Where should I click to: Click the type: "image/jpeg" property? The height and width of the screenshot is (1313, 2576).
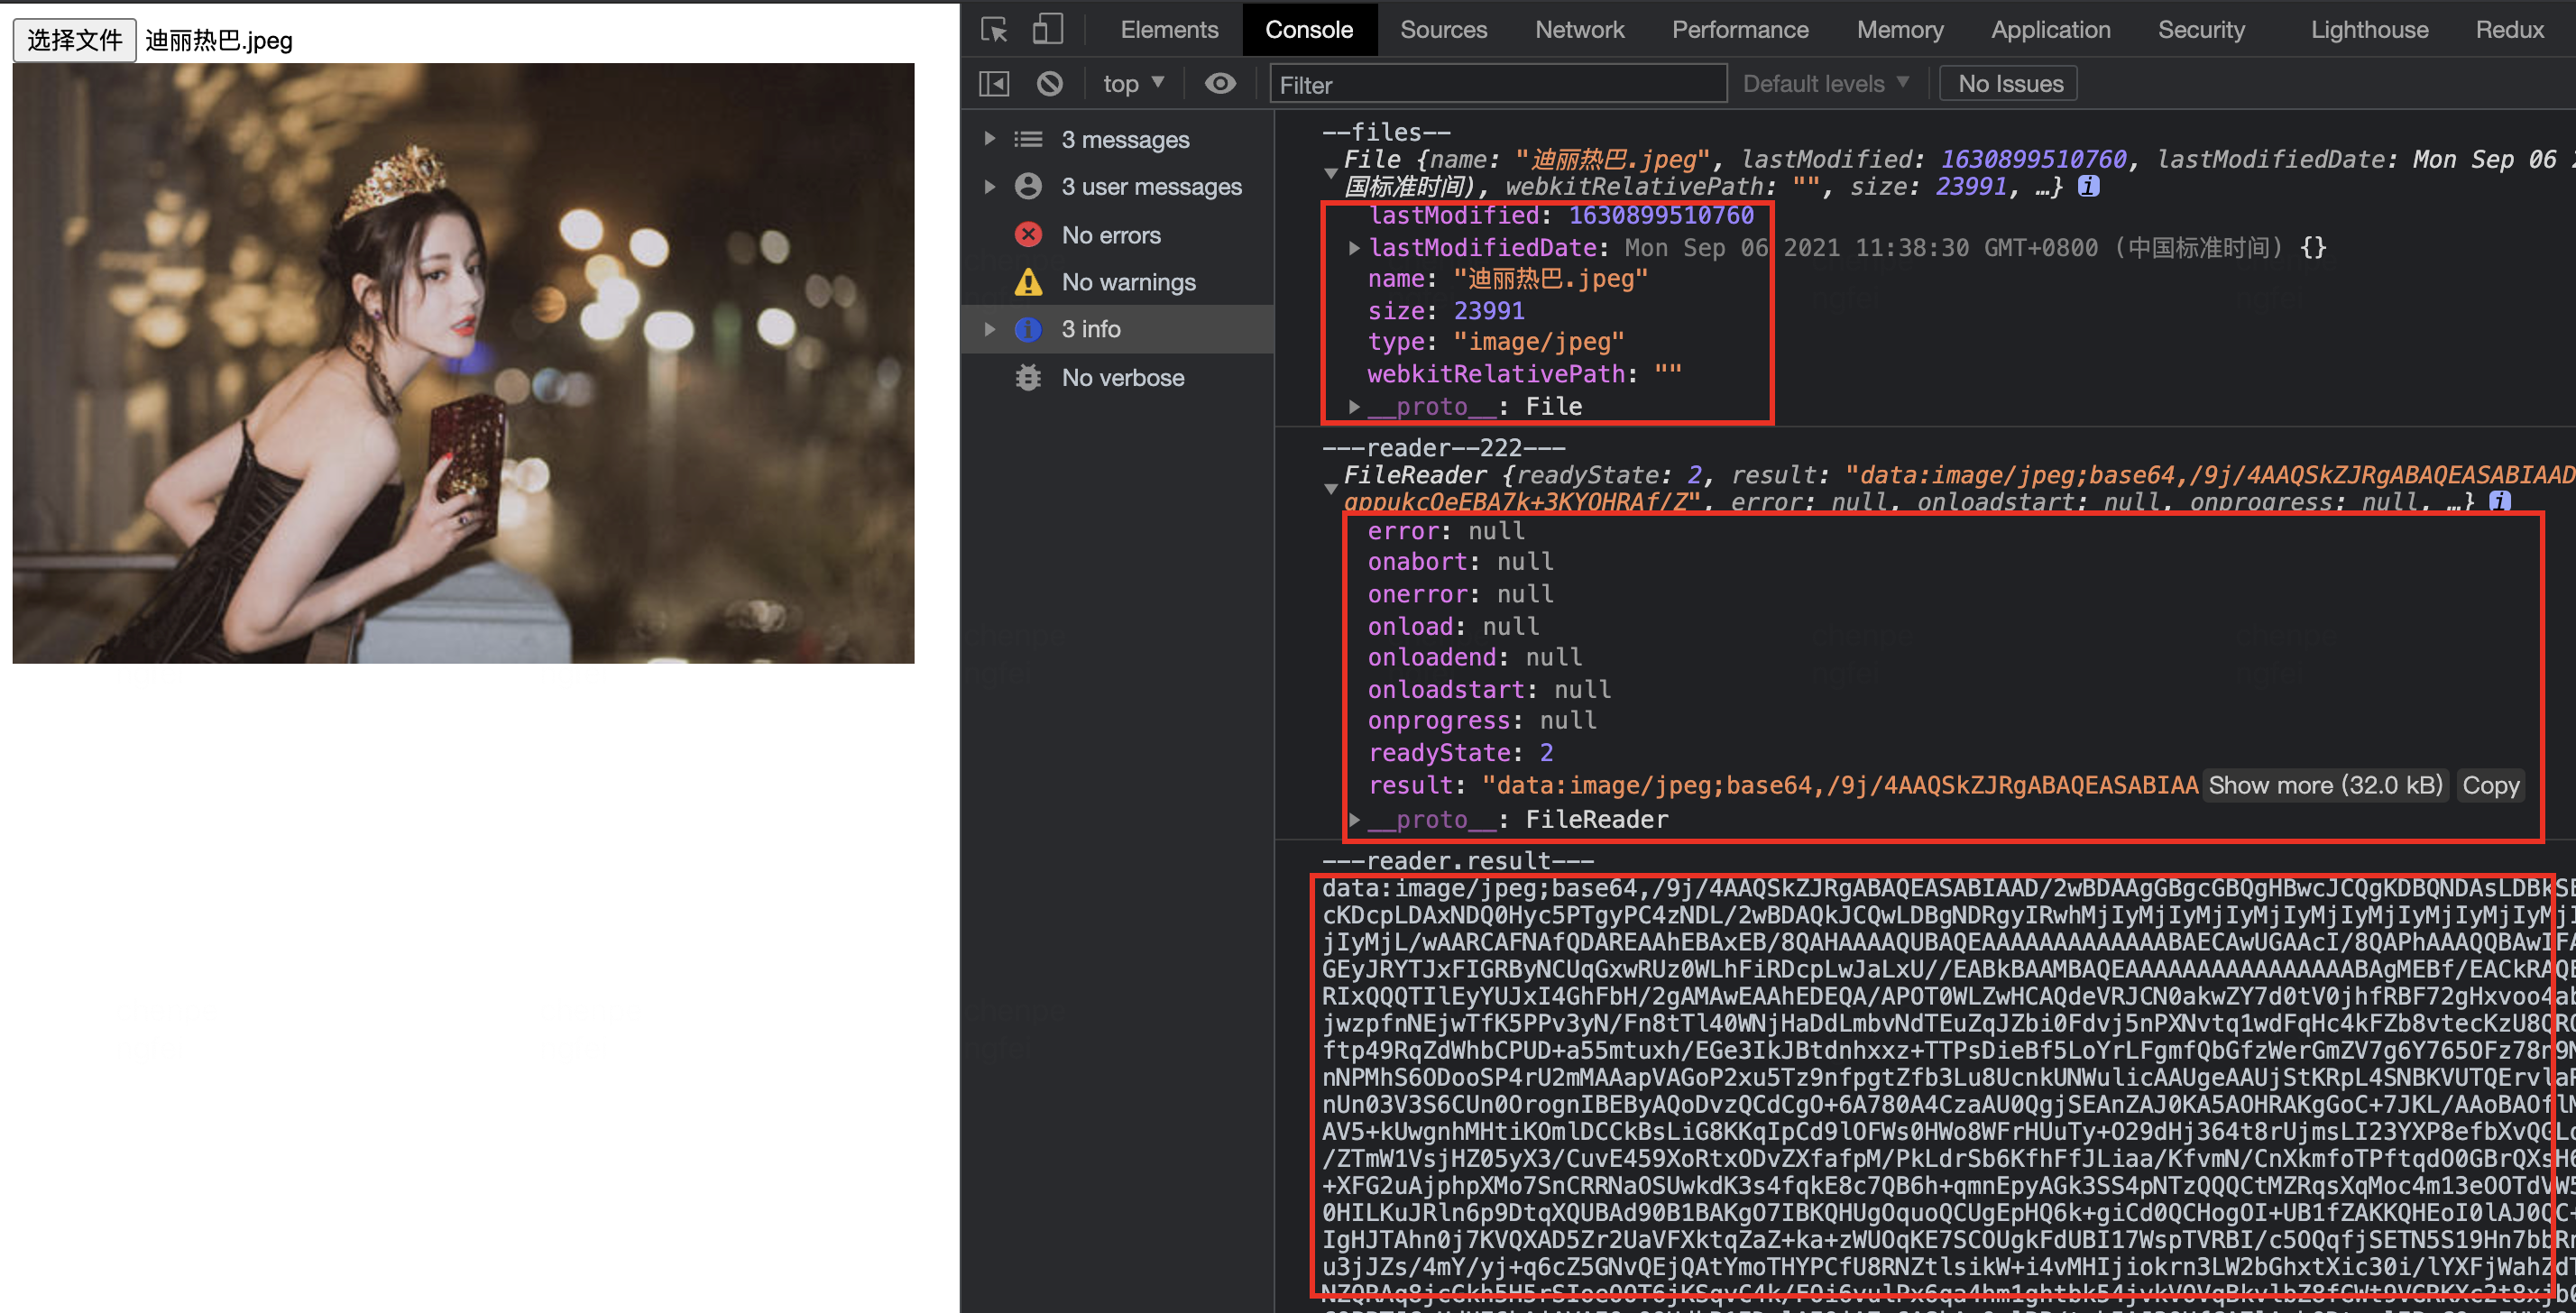point(1496,342)
